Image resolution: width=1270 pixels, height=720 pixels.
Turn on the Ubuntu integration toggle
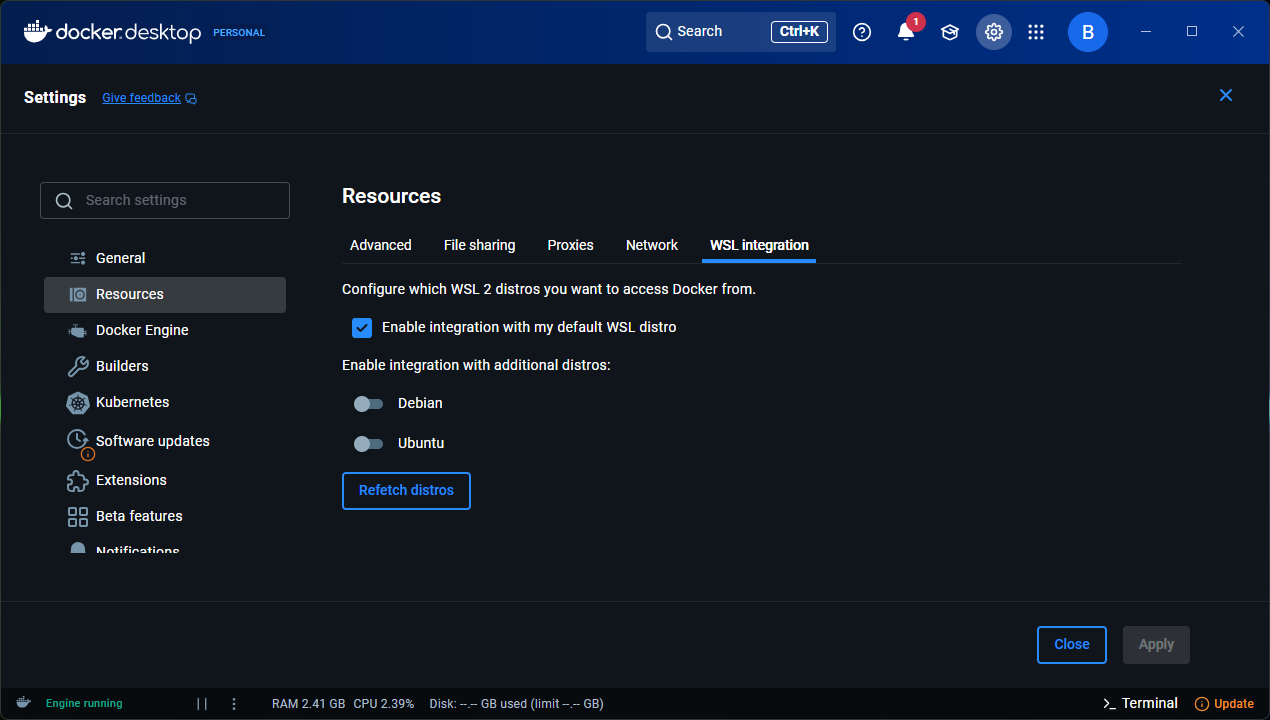click(x=368, y=444)
